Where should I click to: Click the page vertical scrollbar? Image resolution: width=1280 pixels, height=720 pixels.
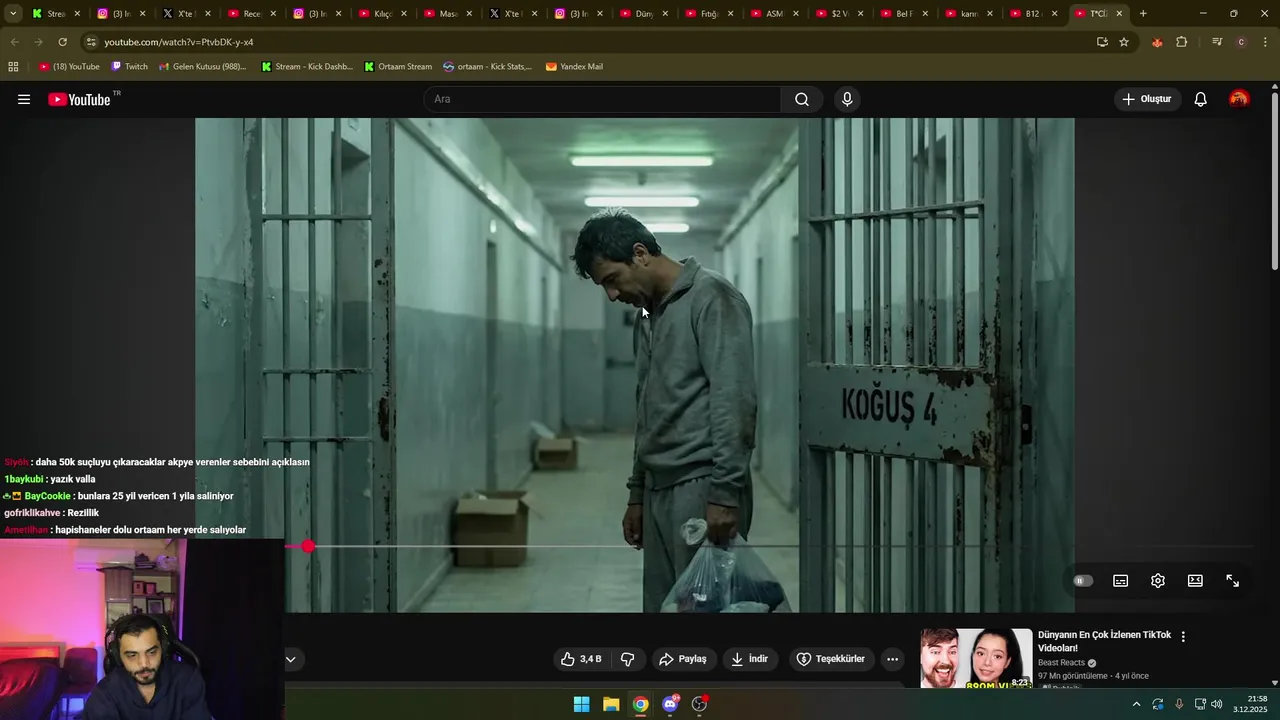click(1274, 180)
